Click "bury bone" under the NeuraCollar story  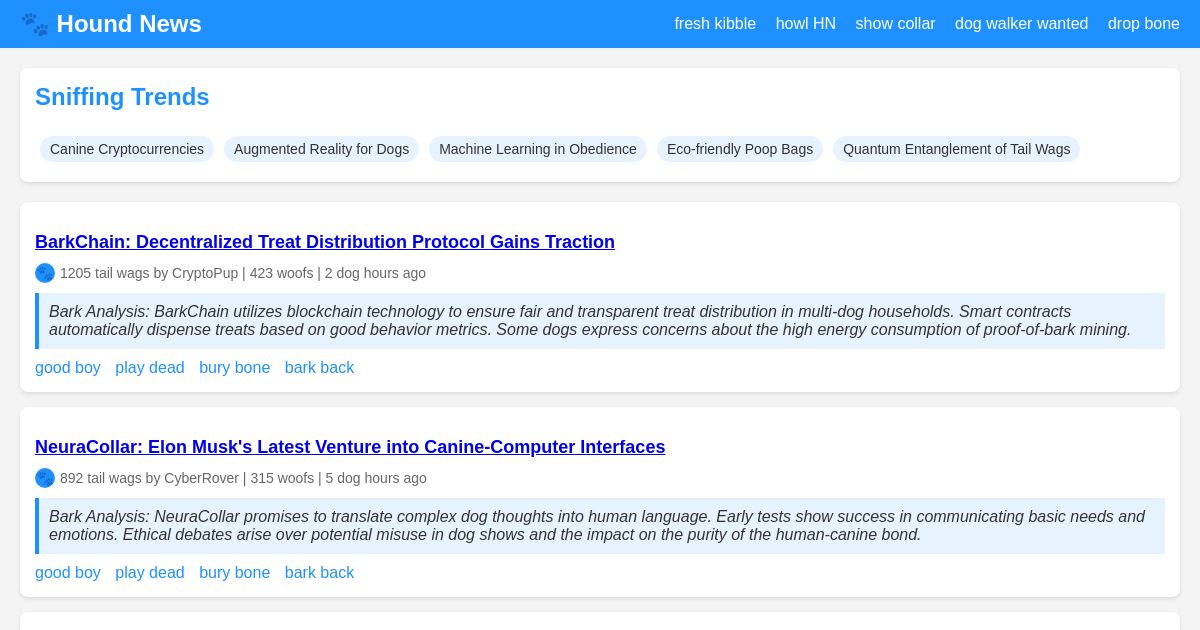(x=235, y=572)
